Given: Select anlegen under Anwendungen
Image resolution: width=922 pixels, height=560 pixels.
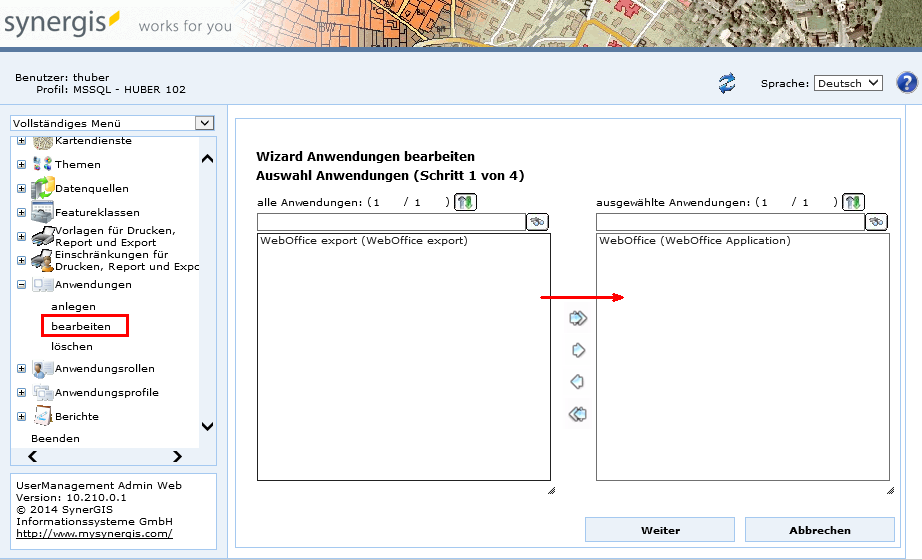Looking at the screenshot, I should [x=73, y=306].
